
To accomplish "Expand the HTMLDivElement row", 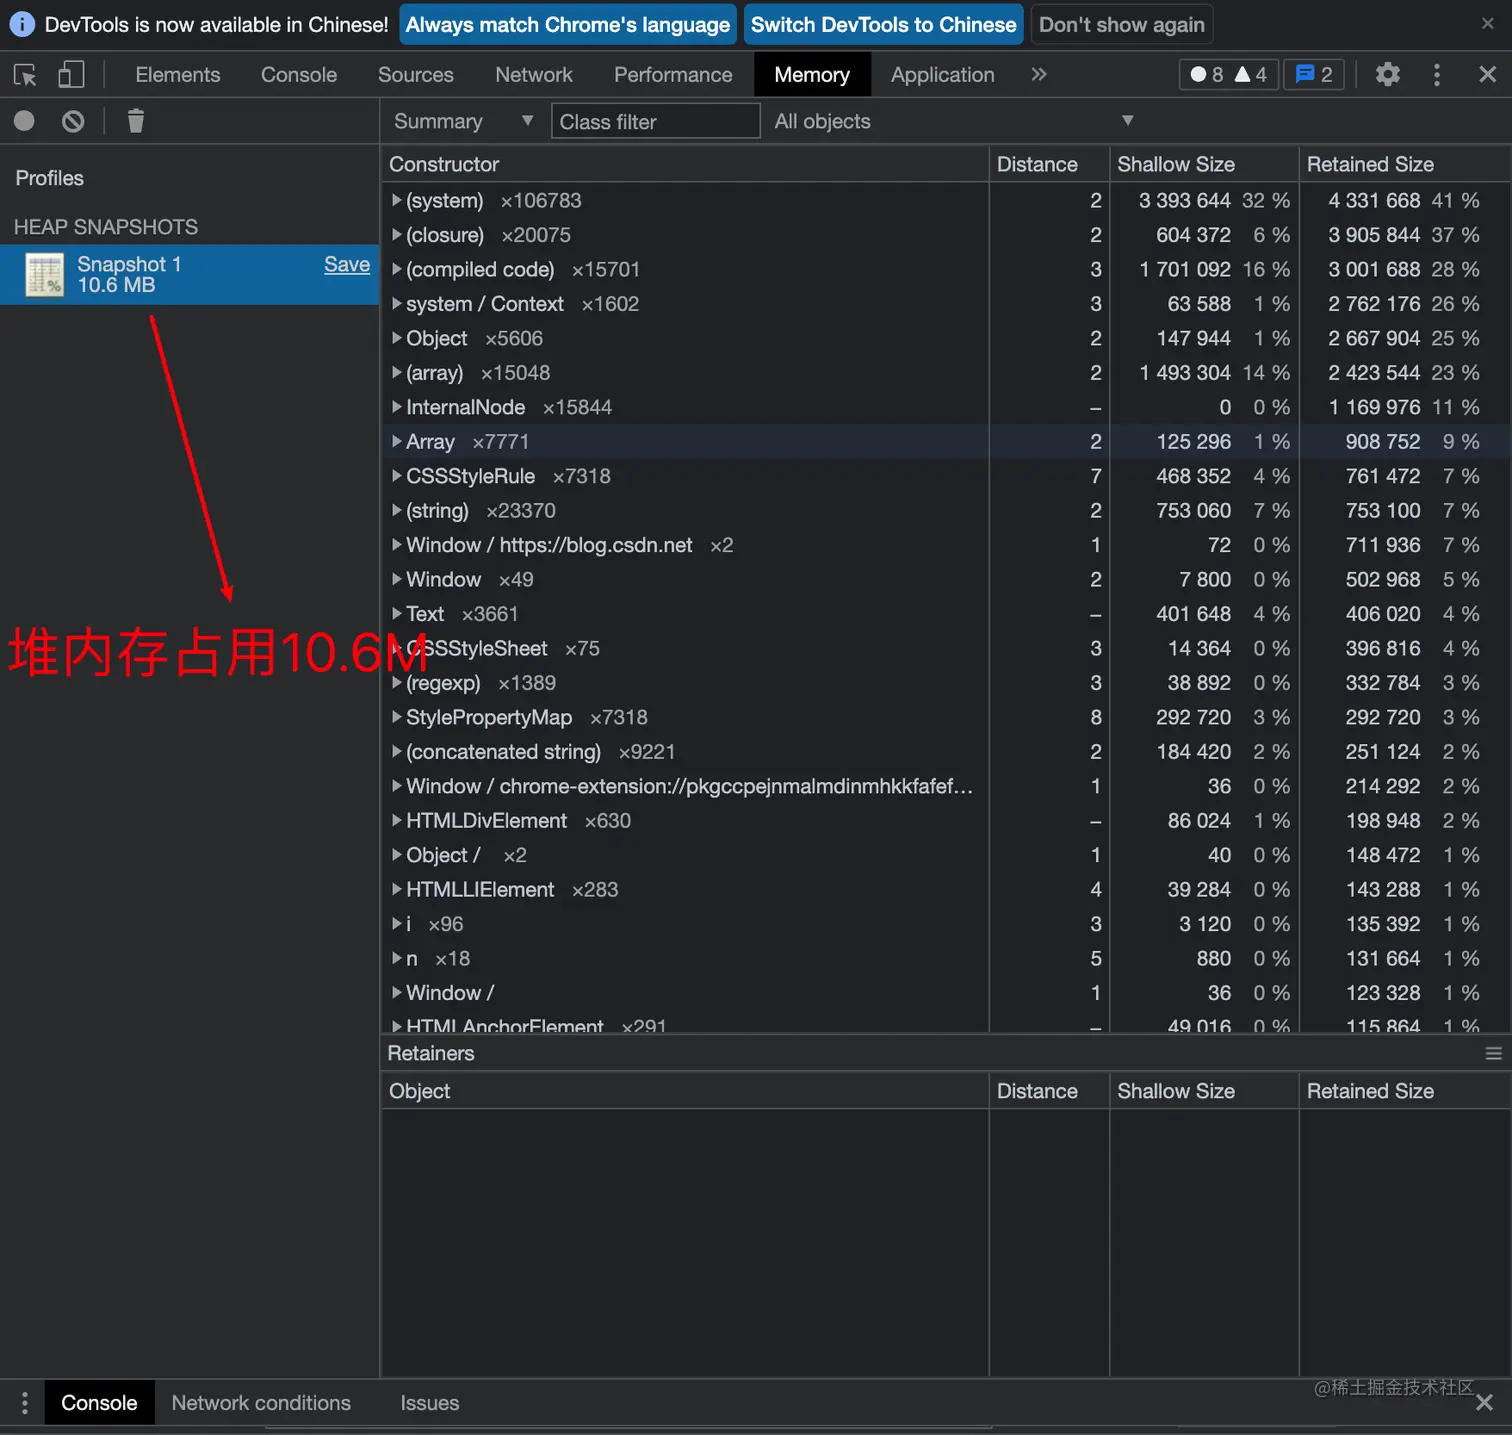I will click(x=397, y=821).
